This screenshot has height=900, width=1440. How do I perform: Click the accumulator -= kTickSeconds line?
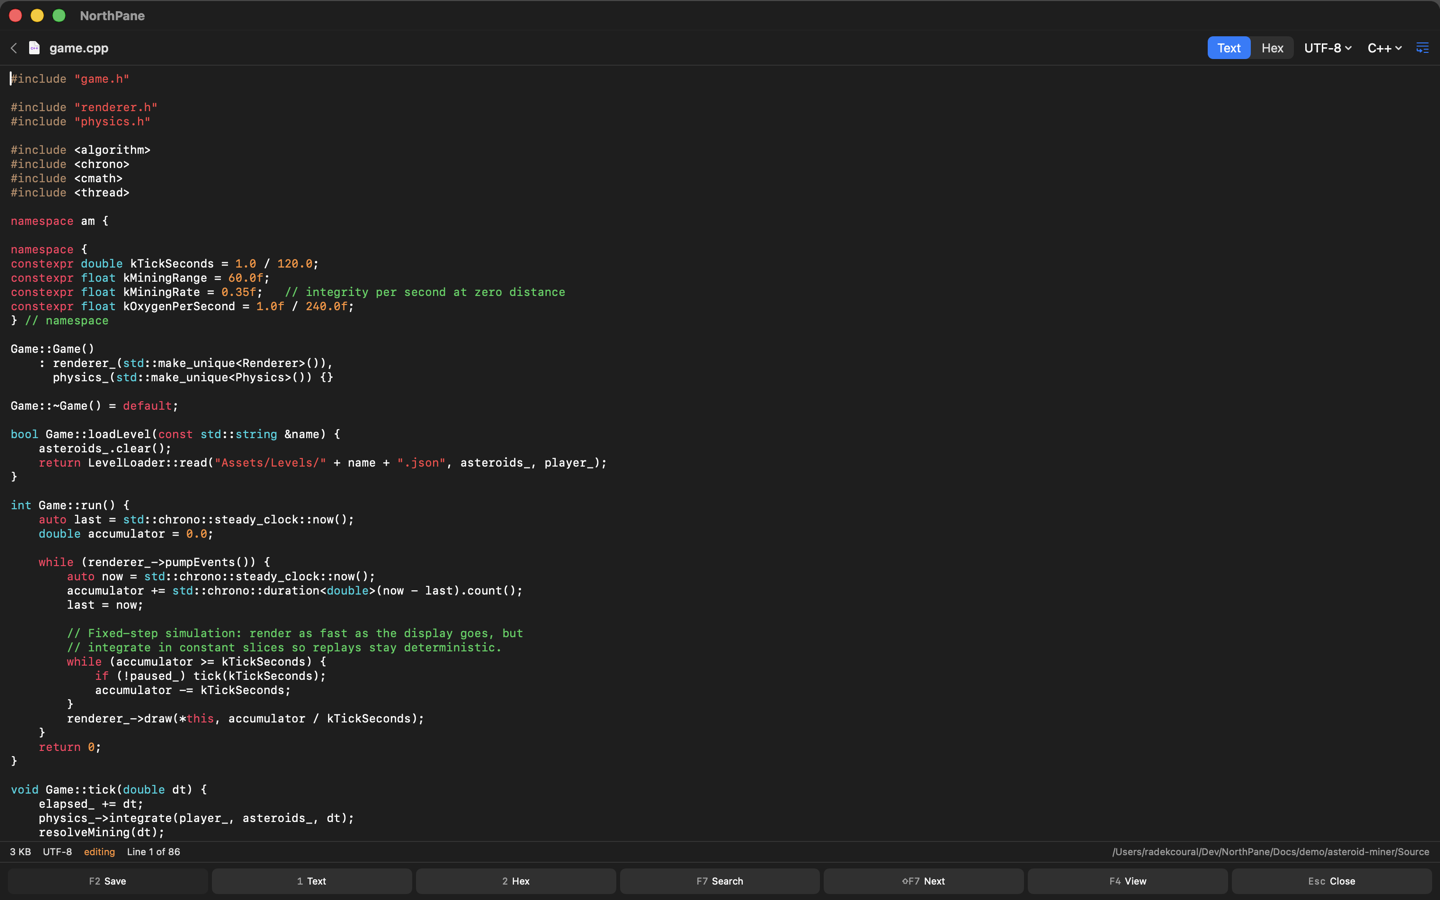[193, 690]
